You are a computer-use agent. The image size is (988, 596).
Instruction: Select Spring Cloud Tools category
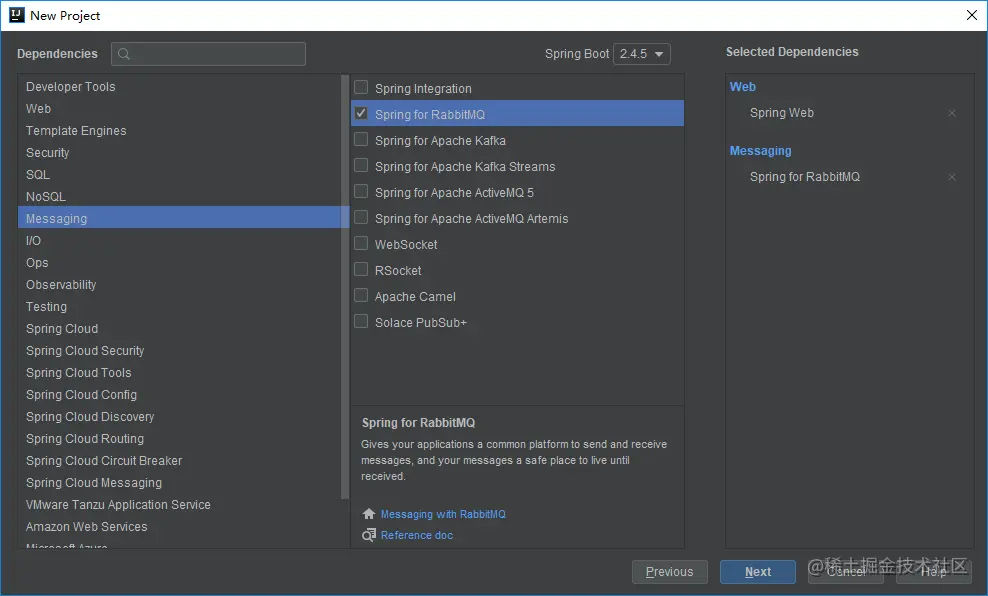179,373
